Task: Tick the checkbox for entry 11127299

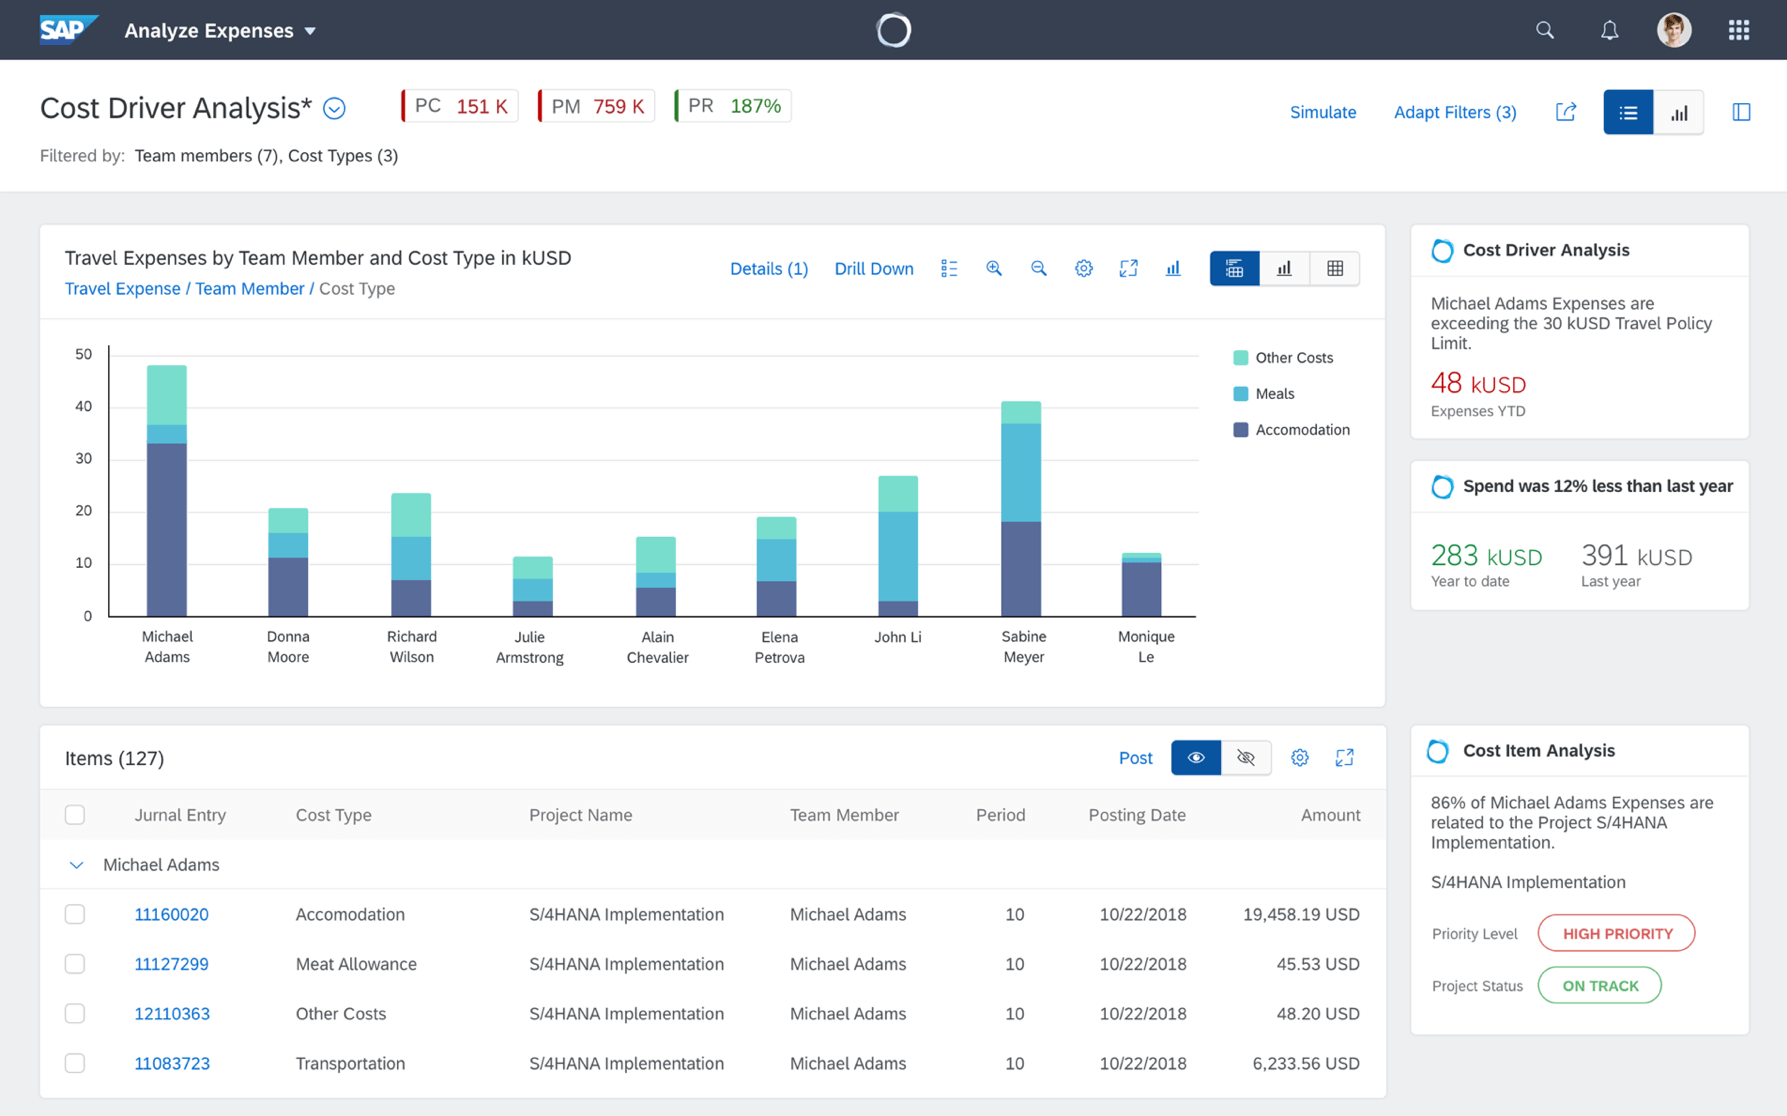Action: click(75, 964)
